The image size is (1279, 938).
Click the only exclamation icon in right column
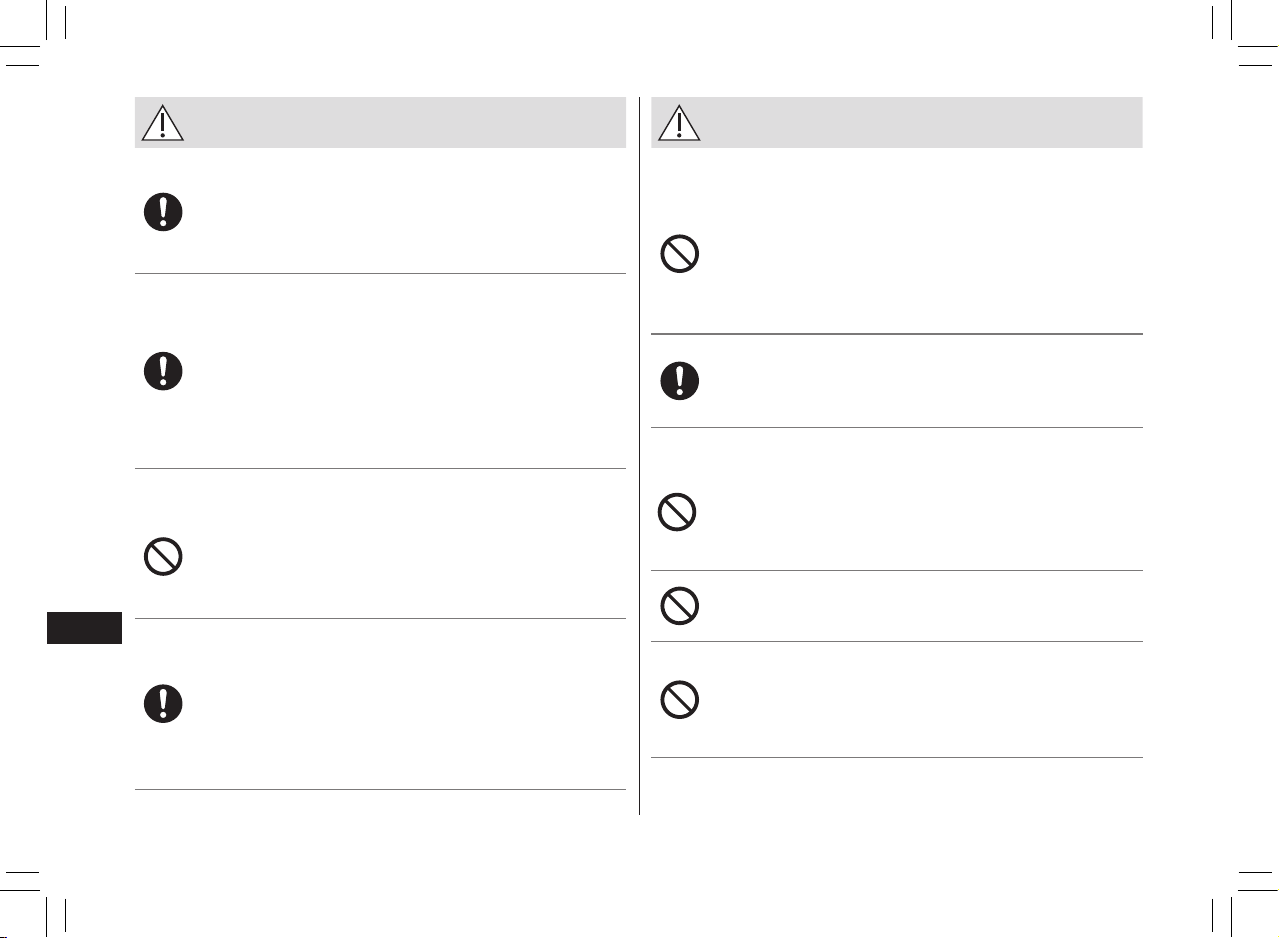coord(680,381)
